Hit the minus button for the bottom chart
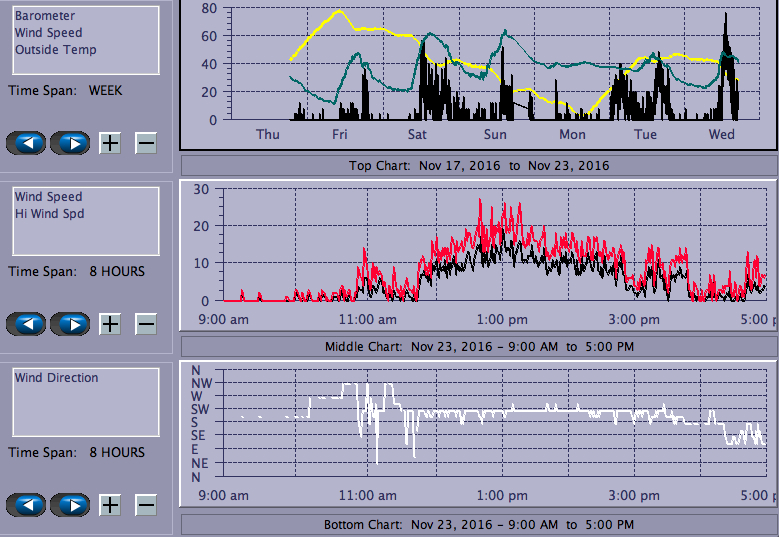Image resolution: width=779 pixels, height=537 pixels. coord(146,505)
